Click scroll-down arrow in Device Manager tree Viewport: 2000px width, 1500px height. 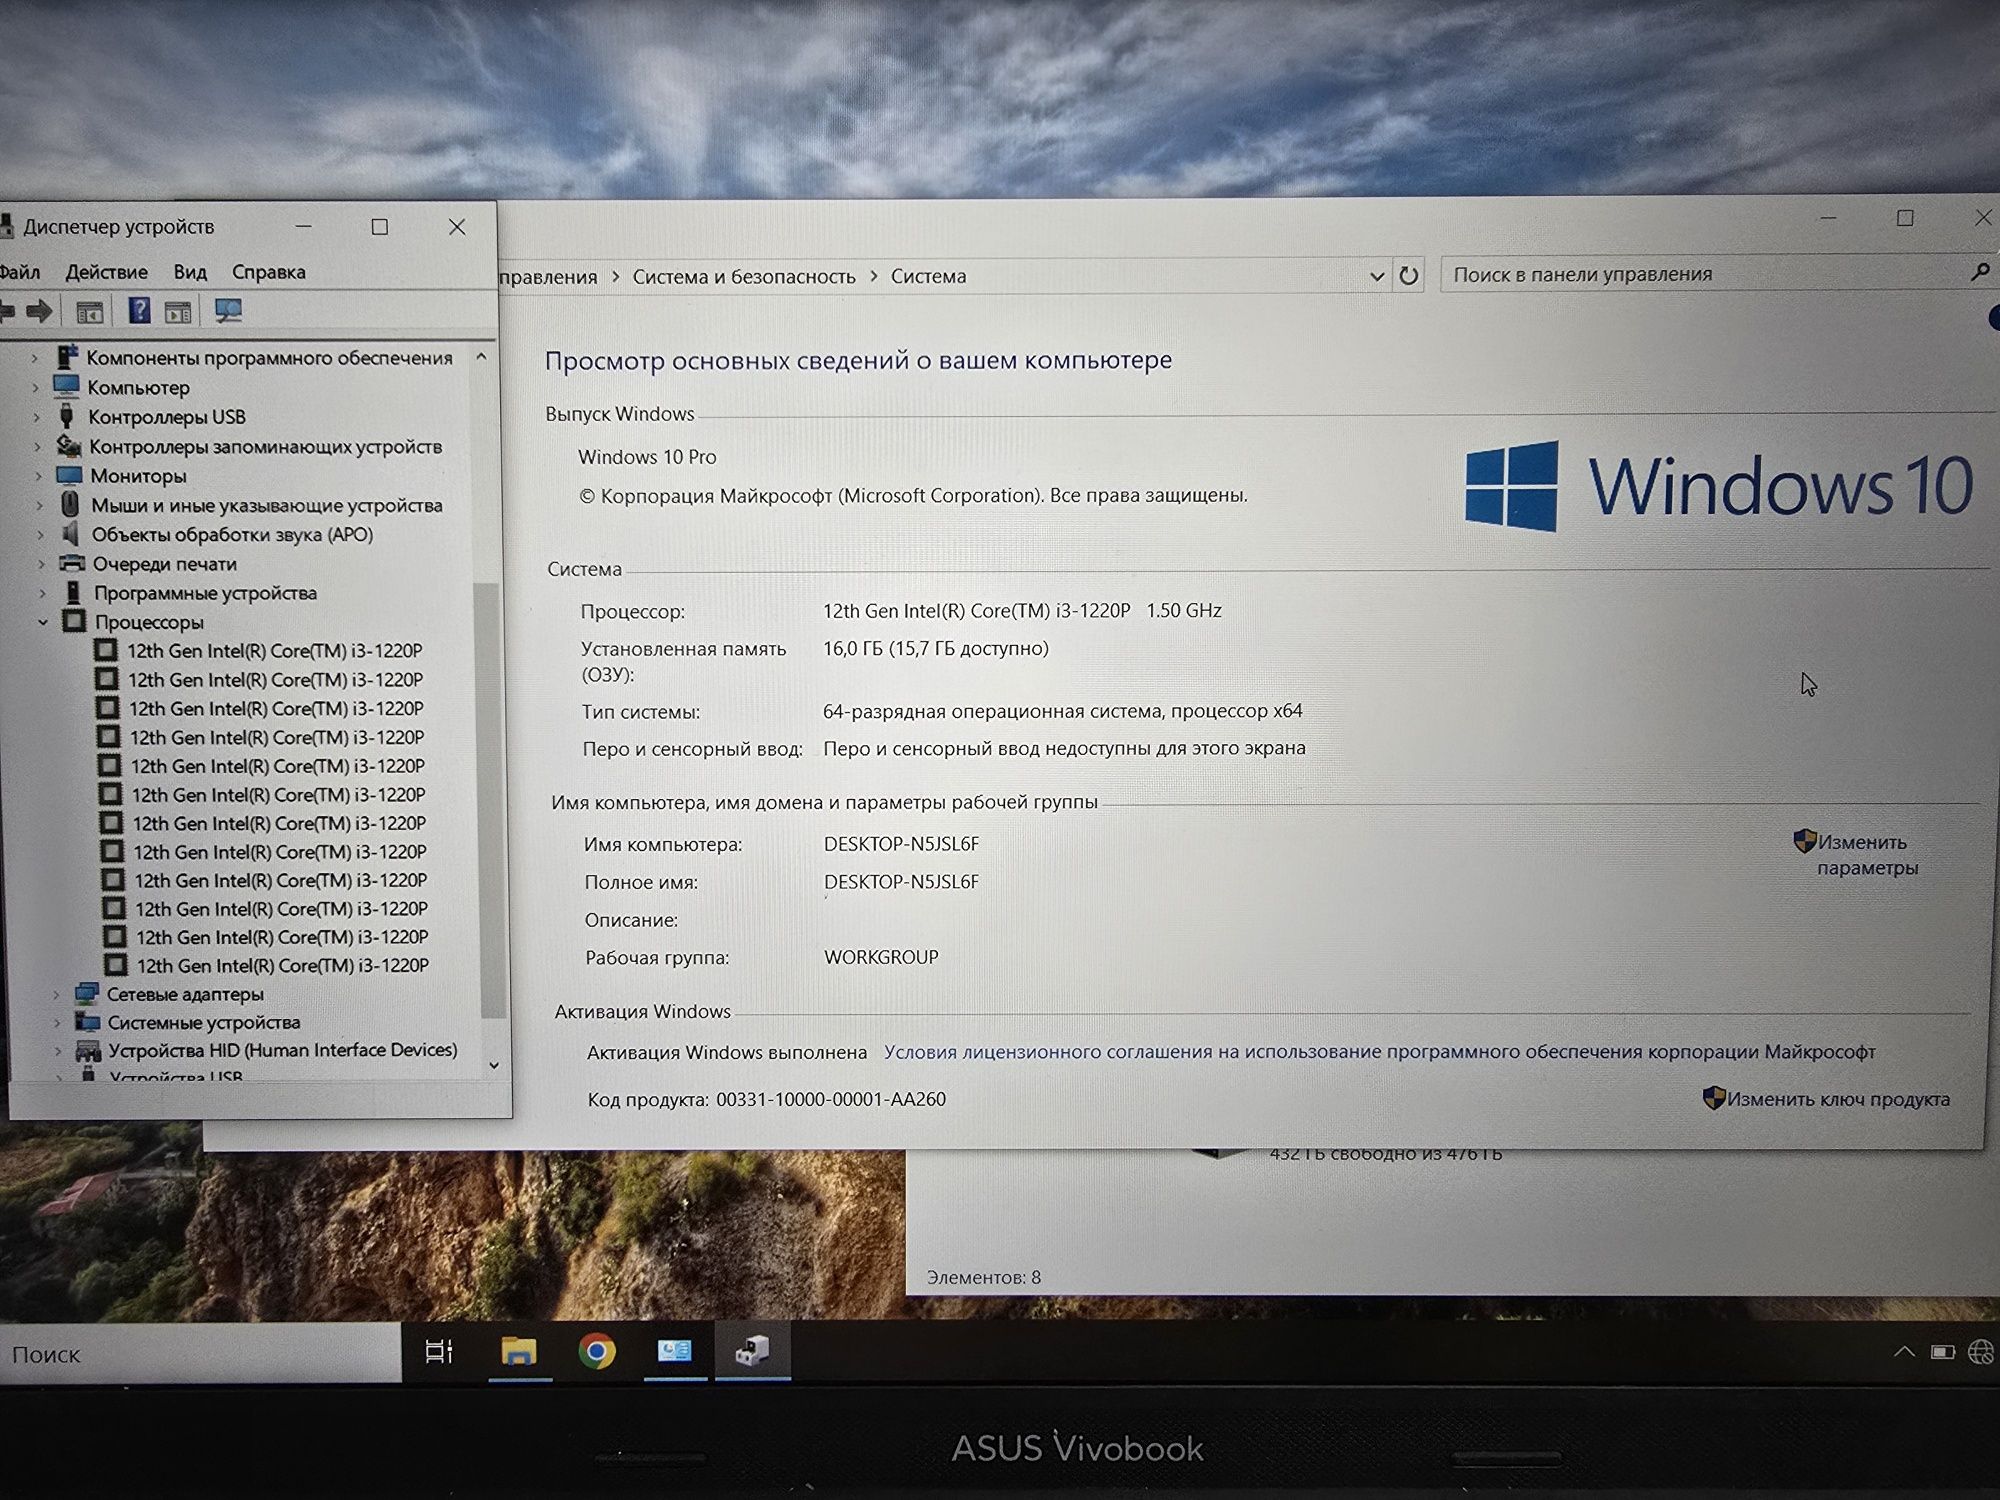pos(493,1066)
